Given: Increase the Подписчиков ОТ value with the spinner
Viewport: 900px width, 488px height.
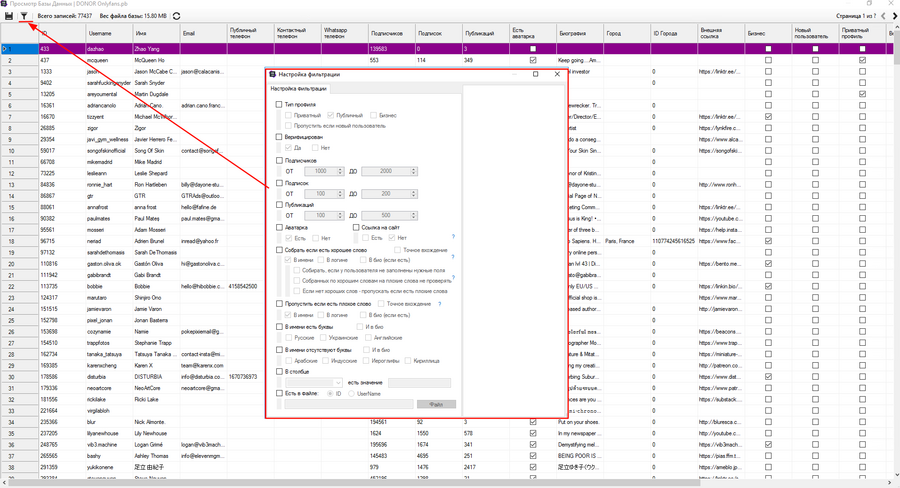Looking at the screenshot, I should [340, 169].
